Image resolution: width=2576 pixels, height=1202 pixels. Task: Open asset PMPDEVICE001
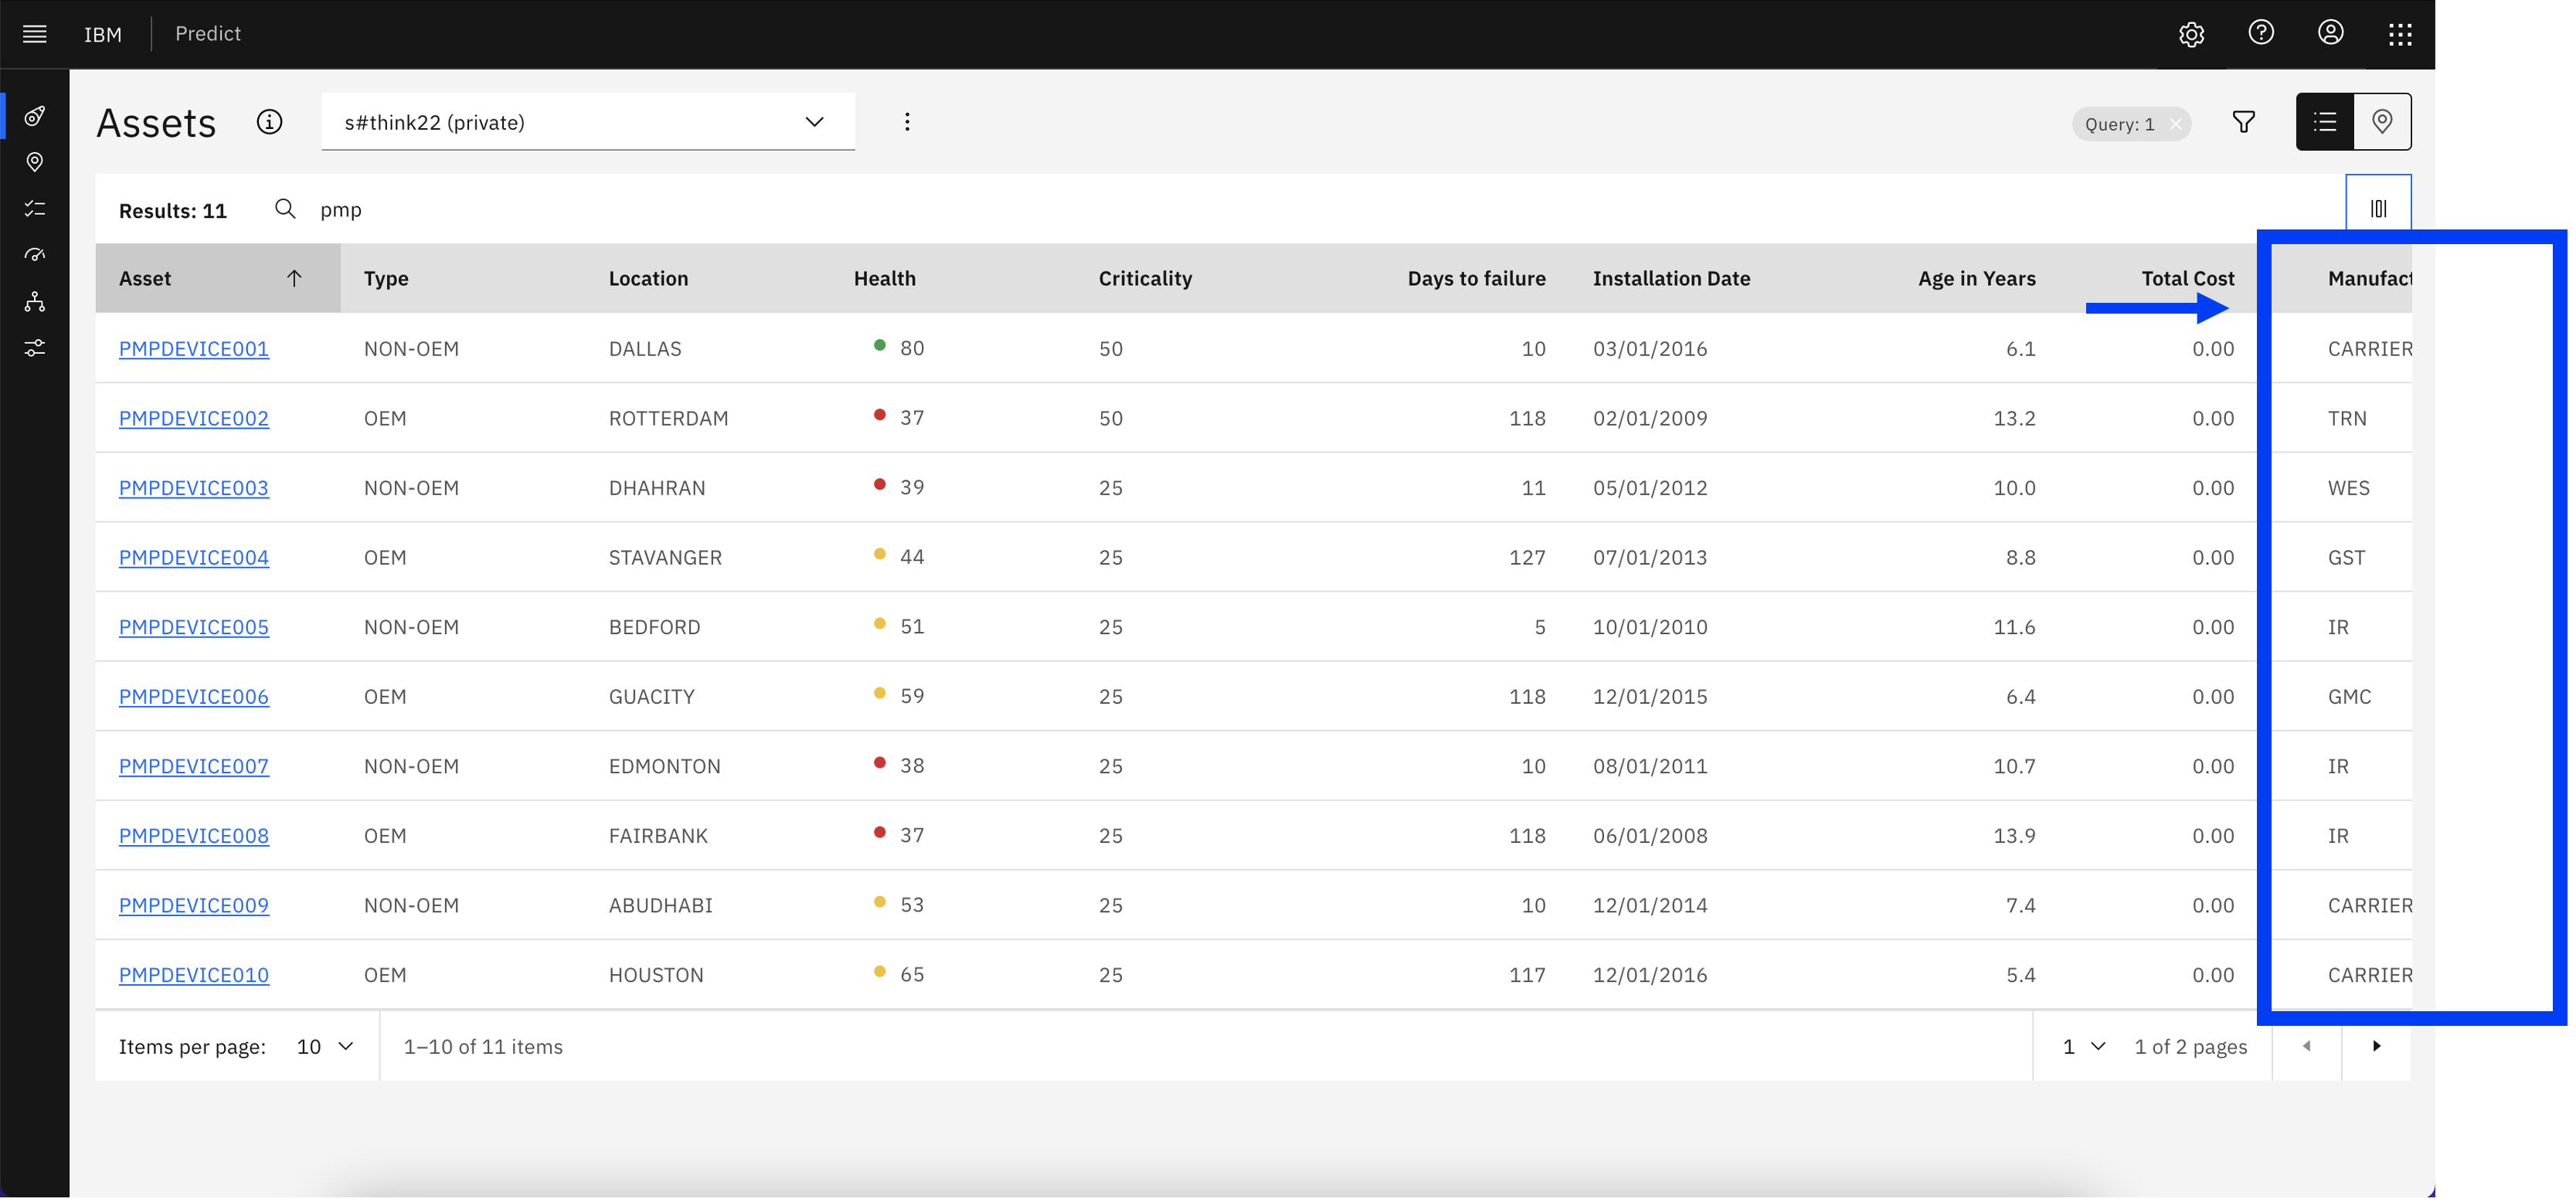[x=194, y=349]
